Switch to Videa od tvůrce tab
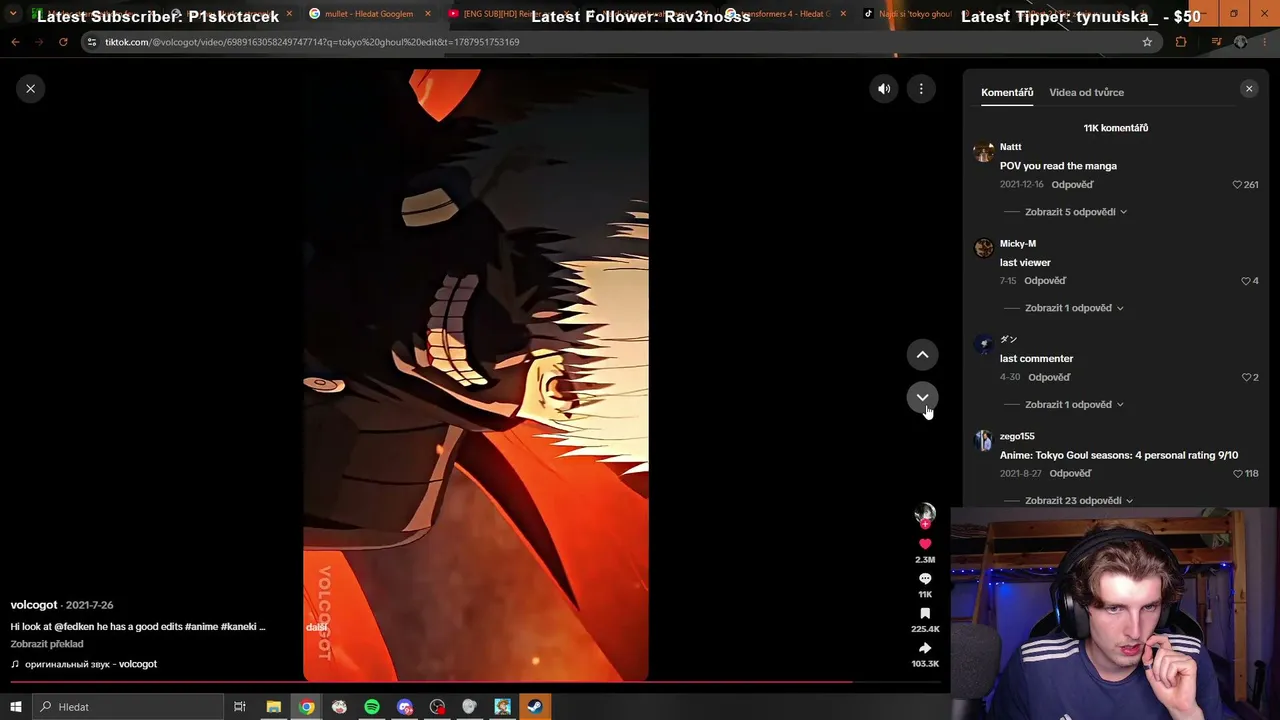This screenshot has height=720, width=1280. [x=1086, y=92]
